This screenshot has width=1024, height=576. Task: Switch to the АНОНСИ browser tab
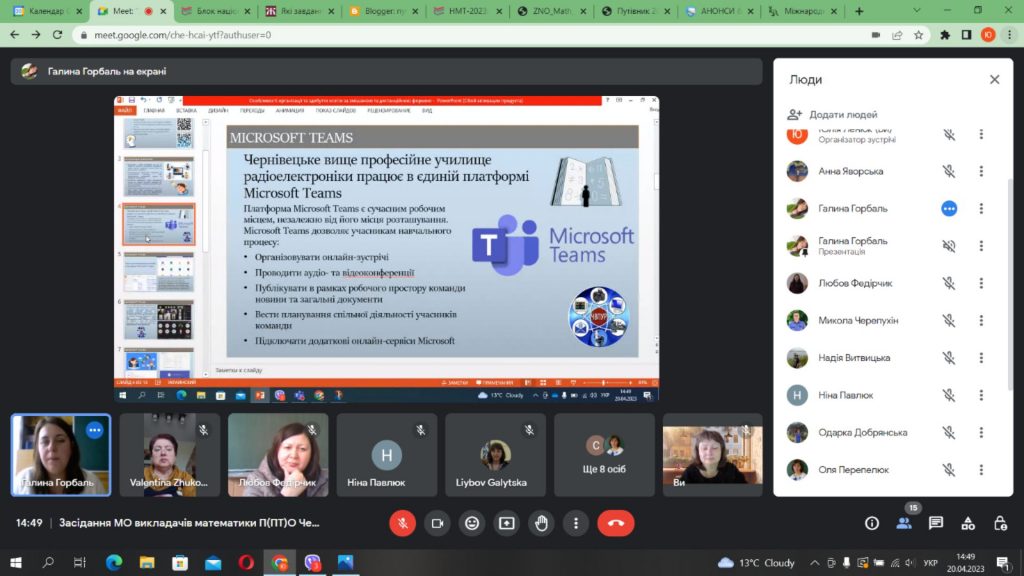click(720, 11)
